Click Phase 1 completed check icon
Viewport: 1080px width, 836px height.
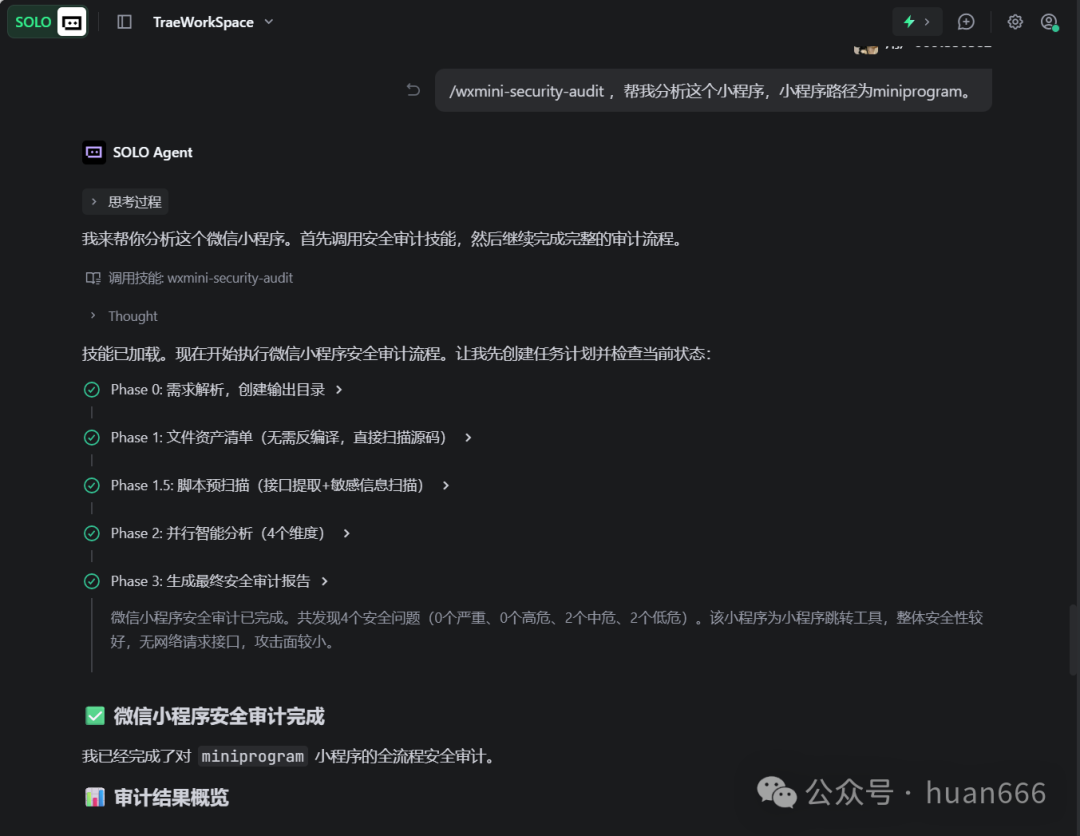92,437
